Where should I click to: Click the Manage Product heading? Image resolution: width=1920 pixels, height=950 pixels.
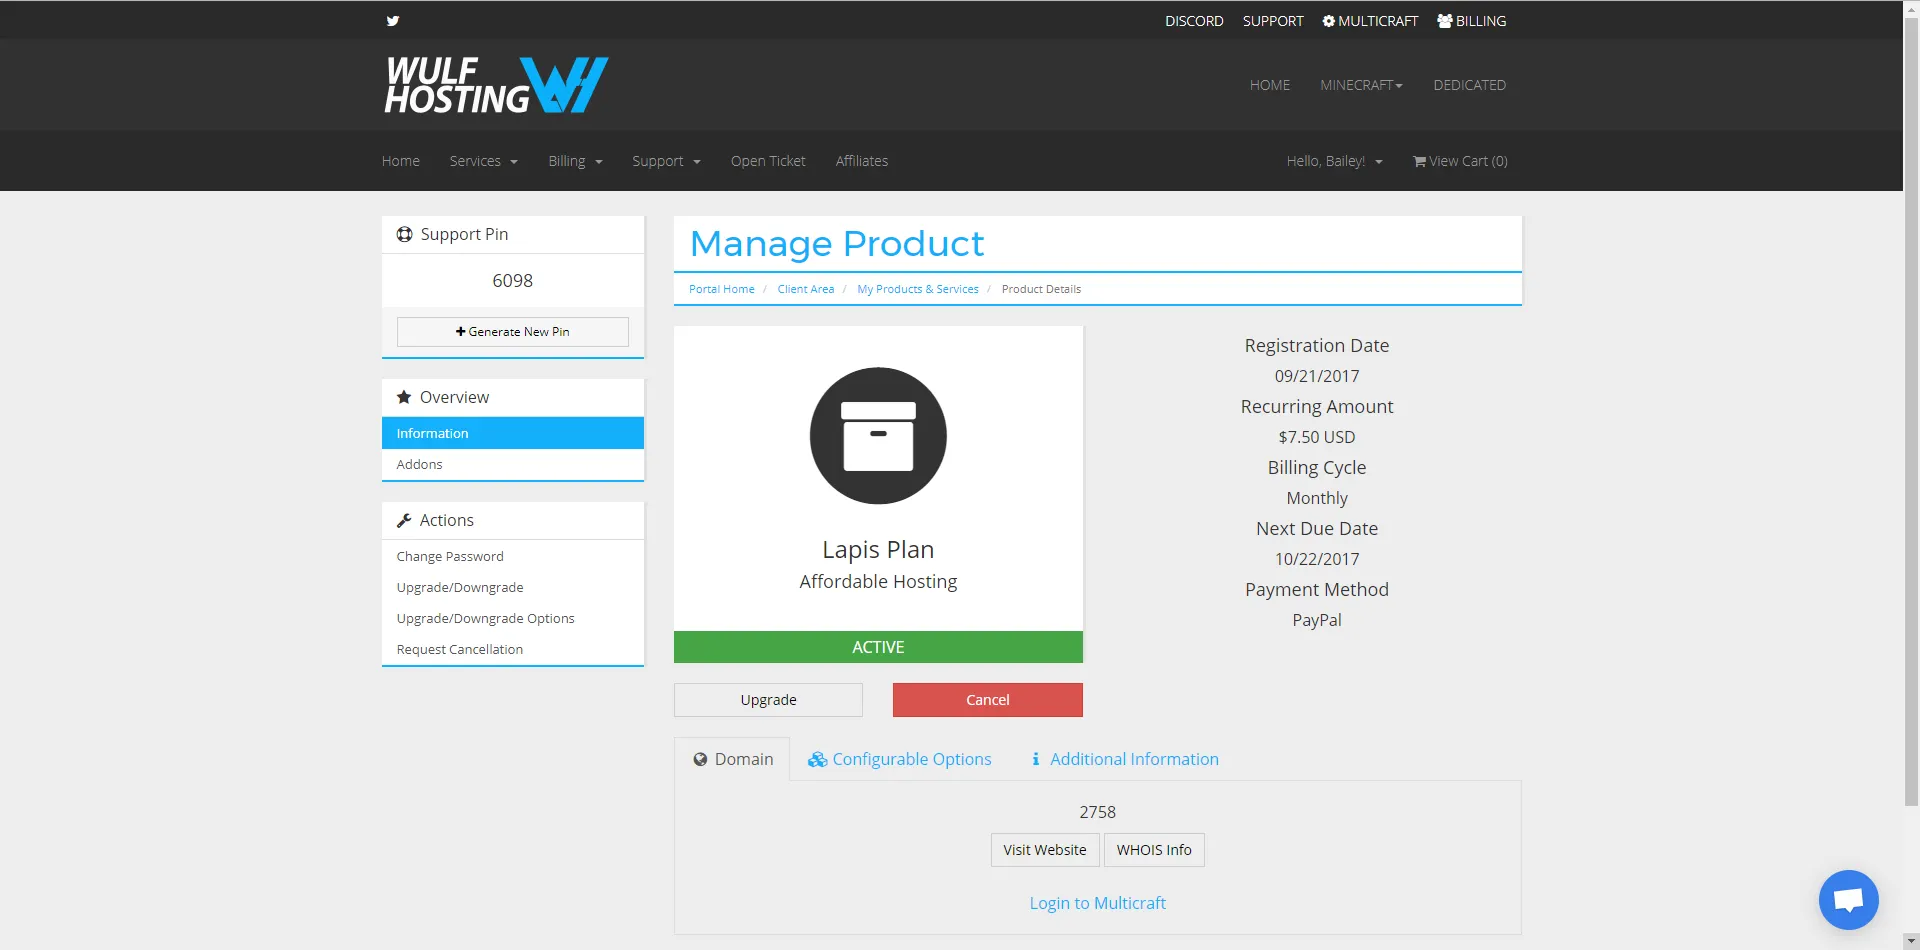837,244
